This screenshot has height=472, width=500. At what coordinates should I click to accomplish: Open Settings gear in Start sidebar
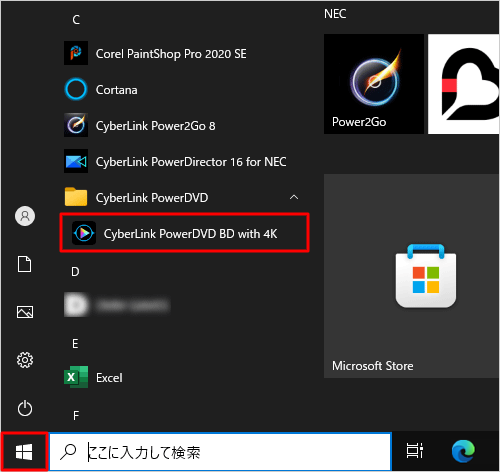25,360
